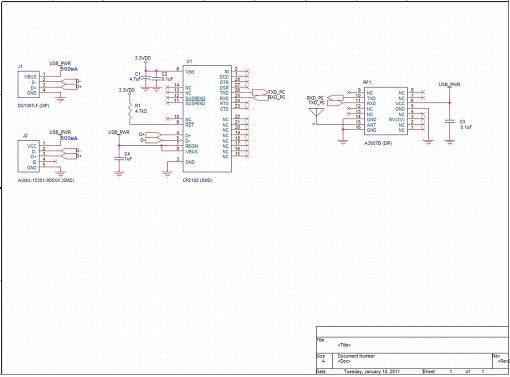Screen dimensions: 510x377
Task: Click the '1uF' value of C4
Action: point(128,159)
